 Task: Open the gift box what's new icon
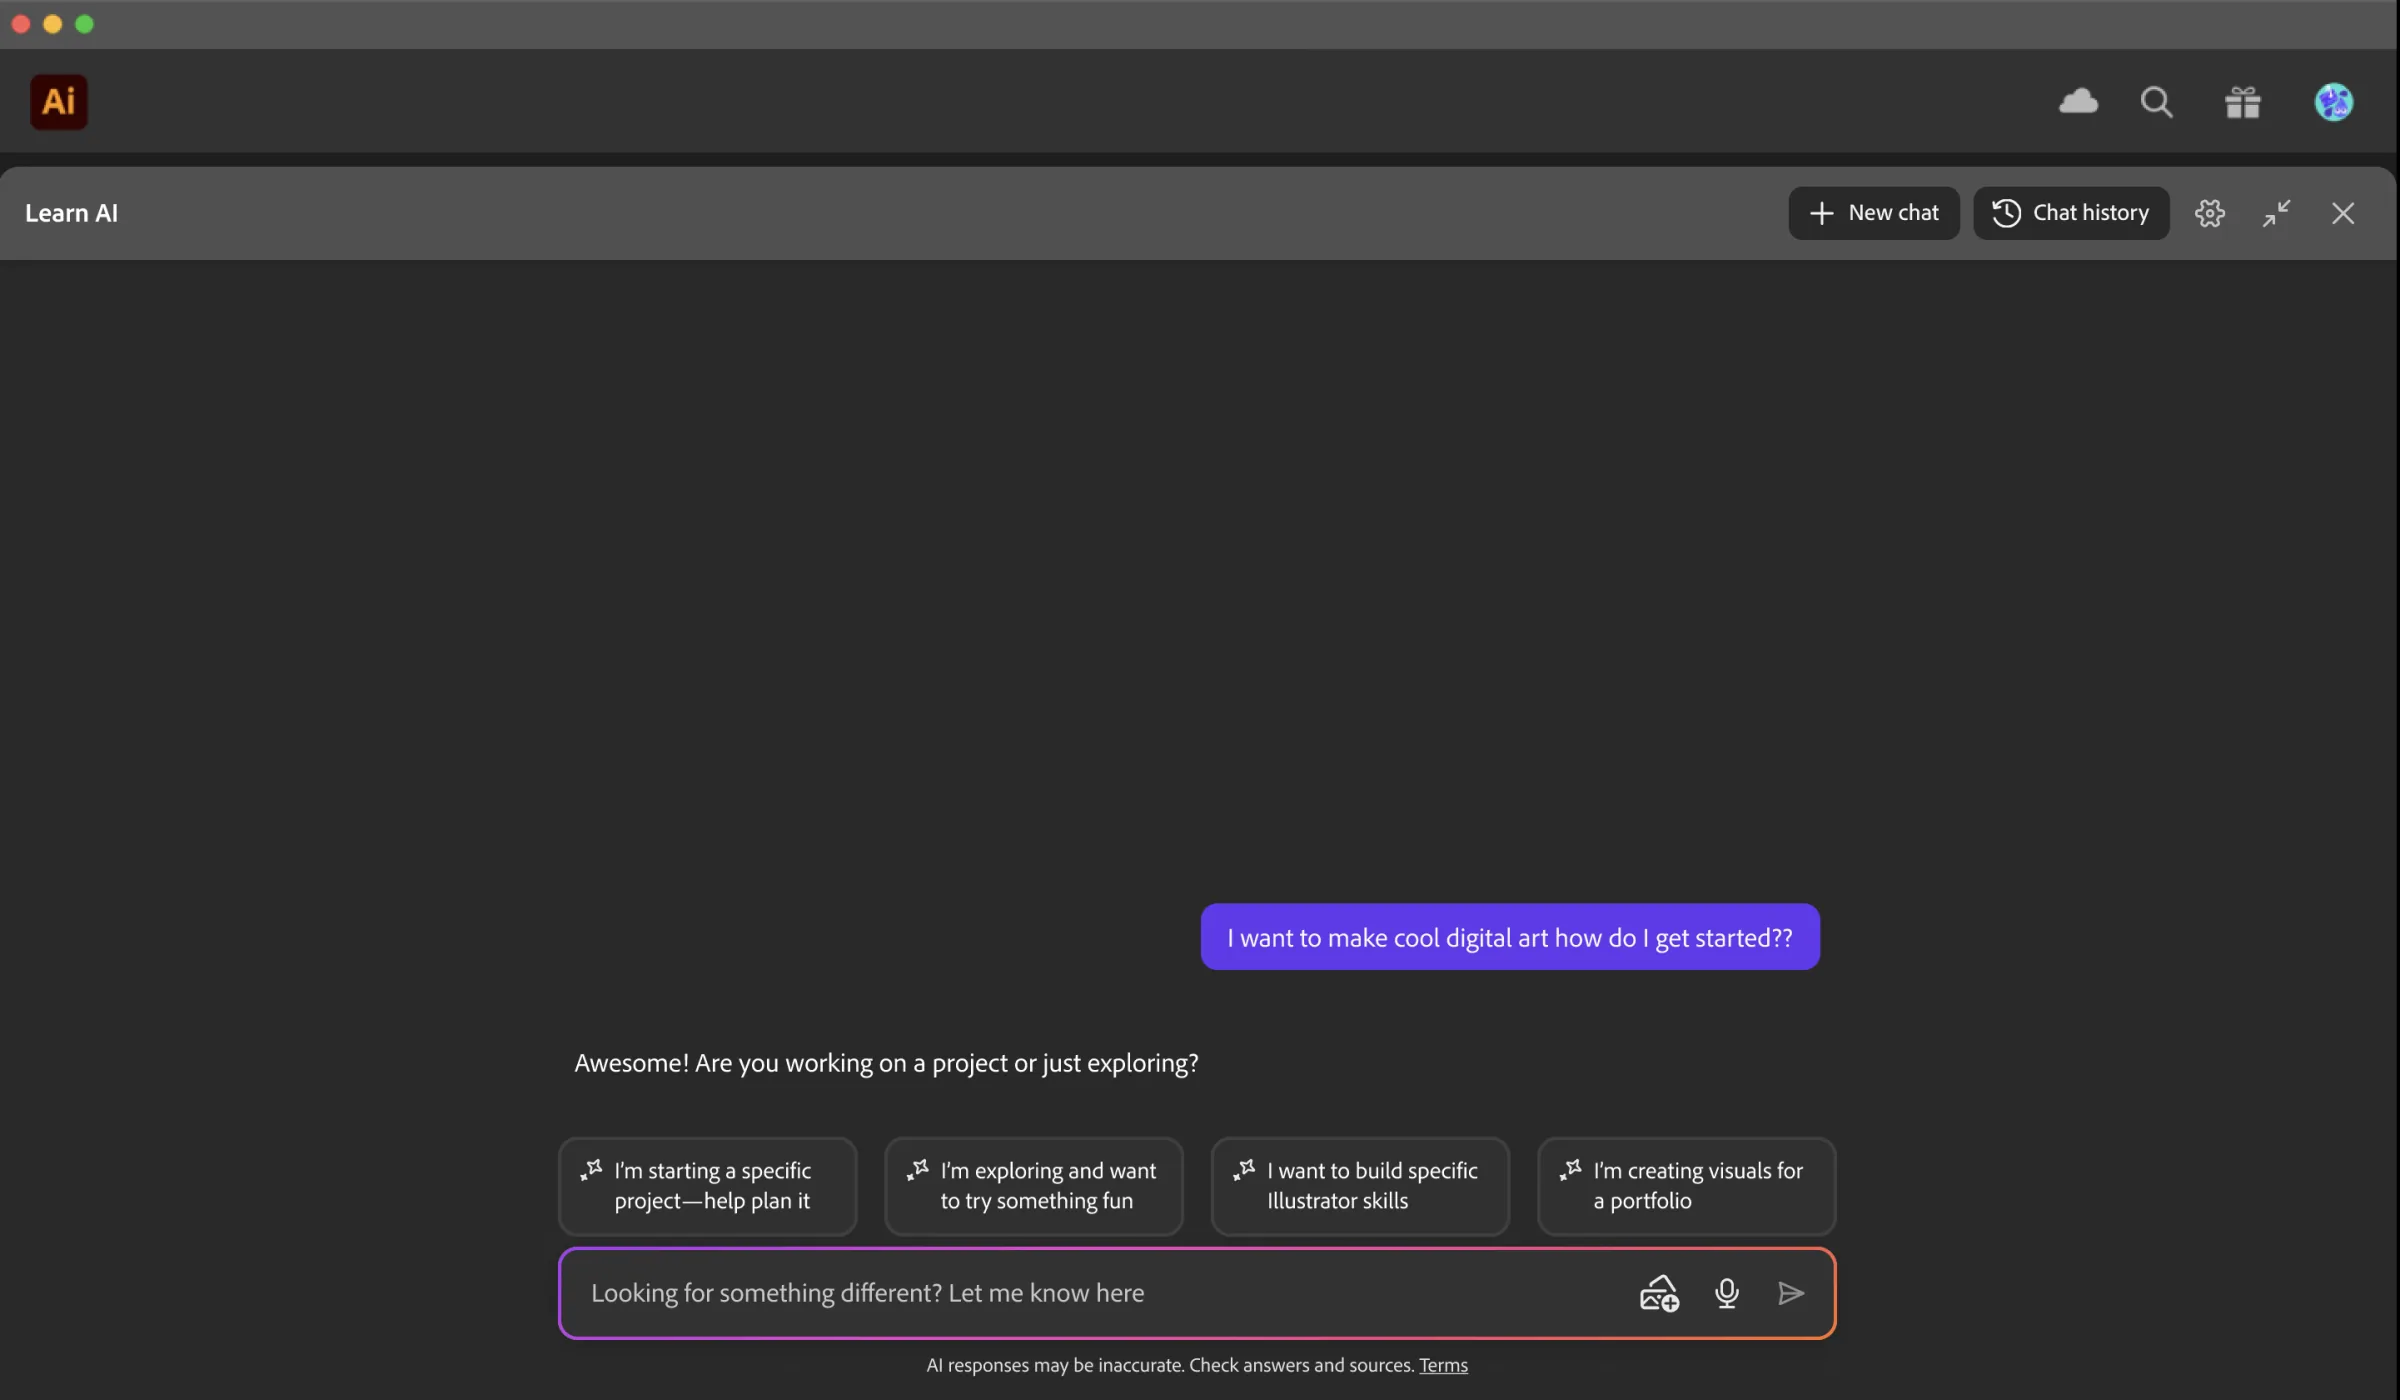tap(2243, 102)
